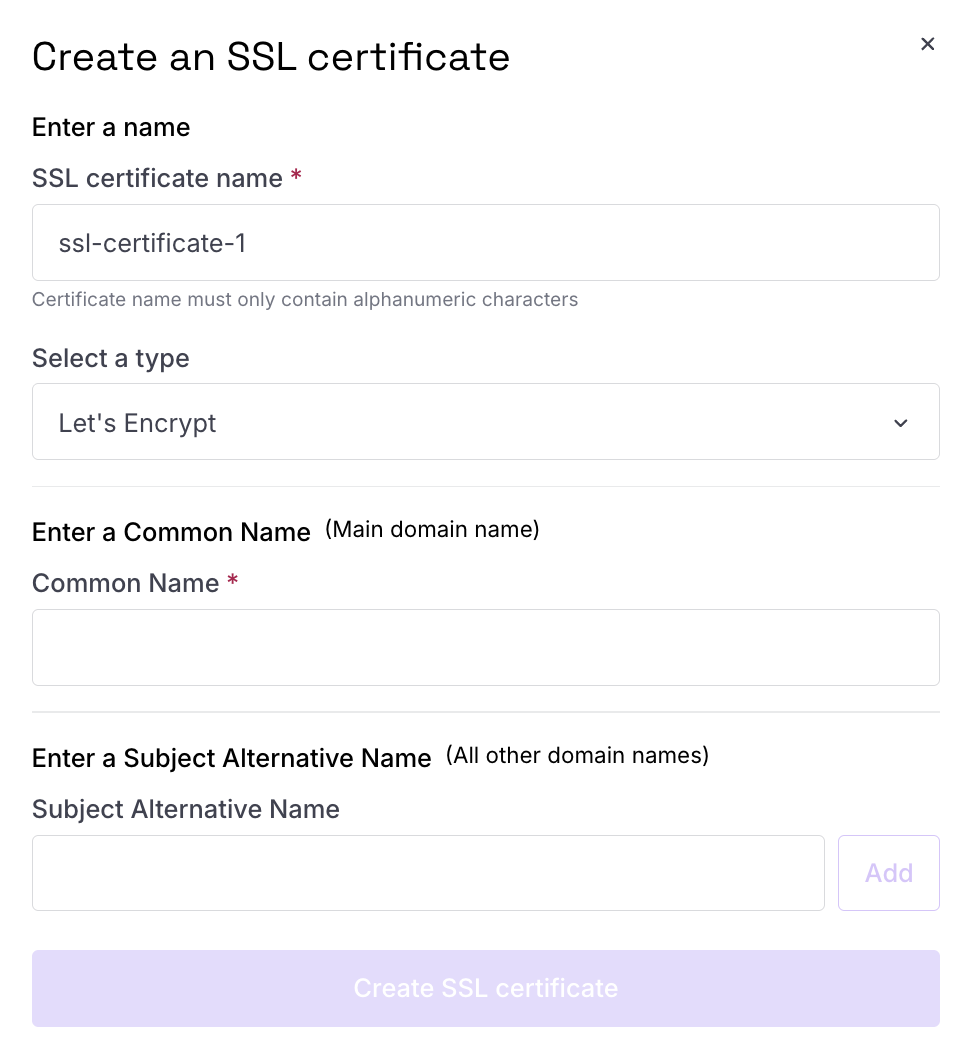Click the '(All other domain names)' hint

[577, 756]
